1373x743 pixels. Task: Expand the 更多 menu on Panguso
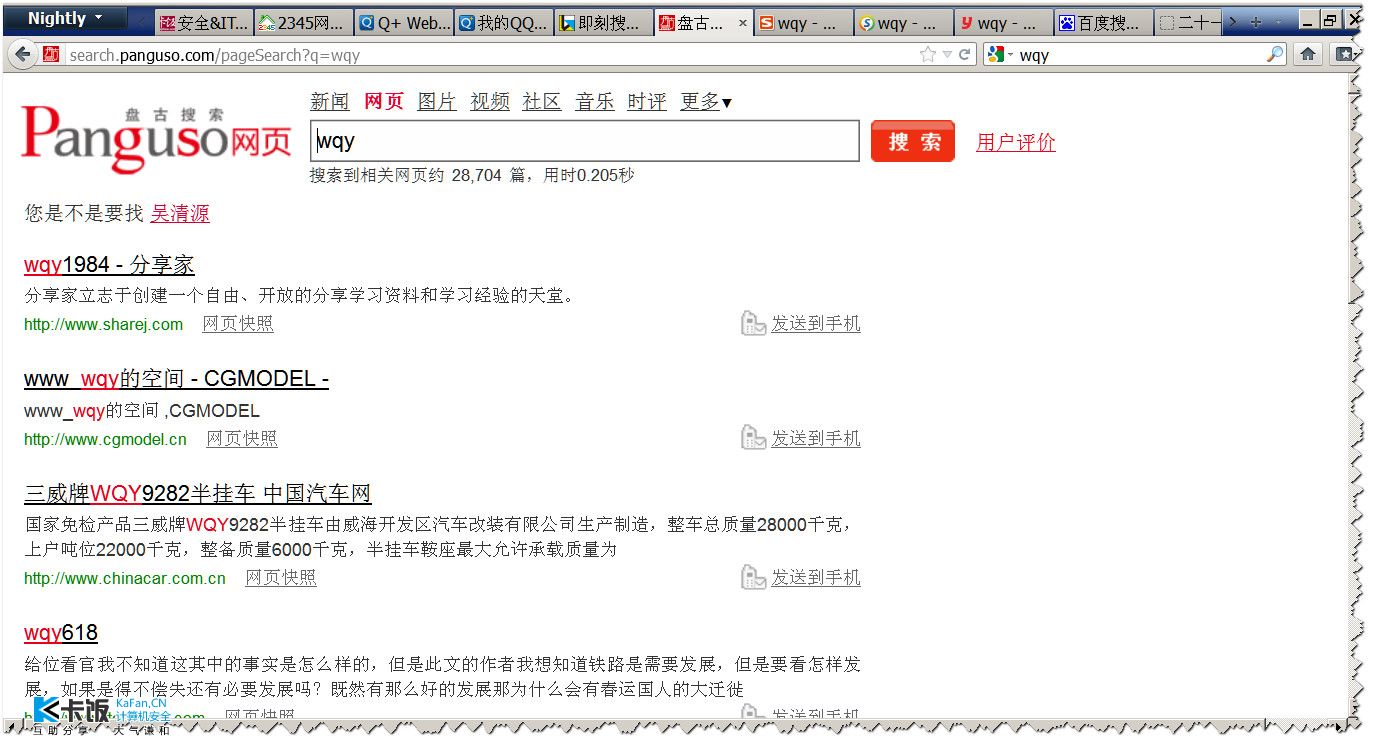[706, 102]
